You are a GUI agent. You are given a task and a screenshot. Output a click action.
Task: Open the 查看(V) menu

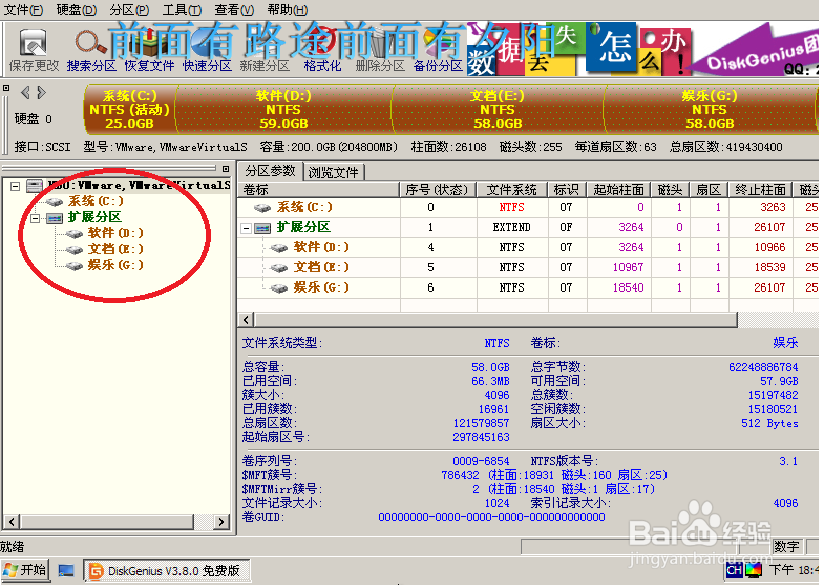[234, 9]
